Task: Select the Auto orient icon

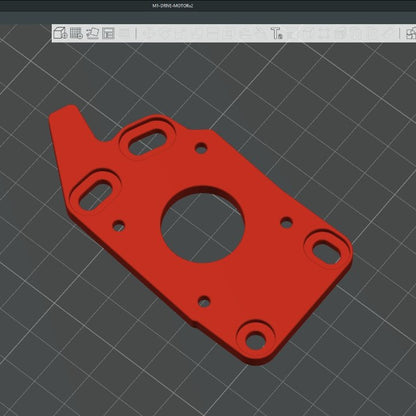Action: pyautogui.click(x=92, y=33)
